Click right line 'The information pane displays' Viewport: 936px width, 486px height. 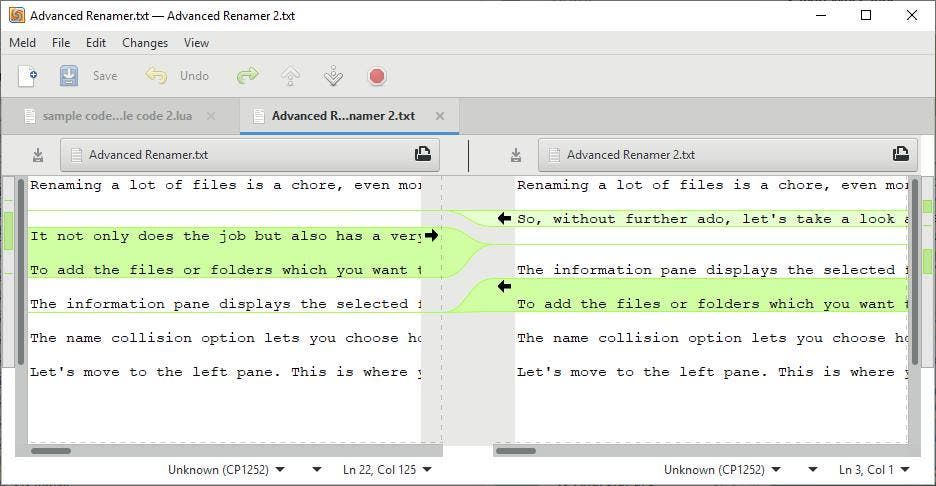click(713, 270)
